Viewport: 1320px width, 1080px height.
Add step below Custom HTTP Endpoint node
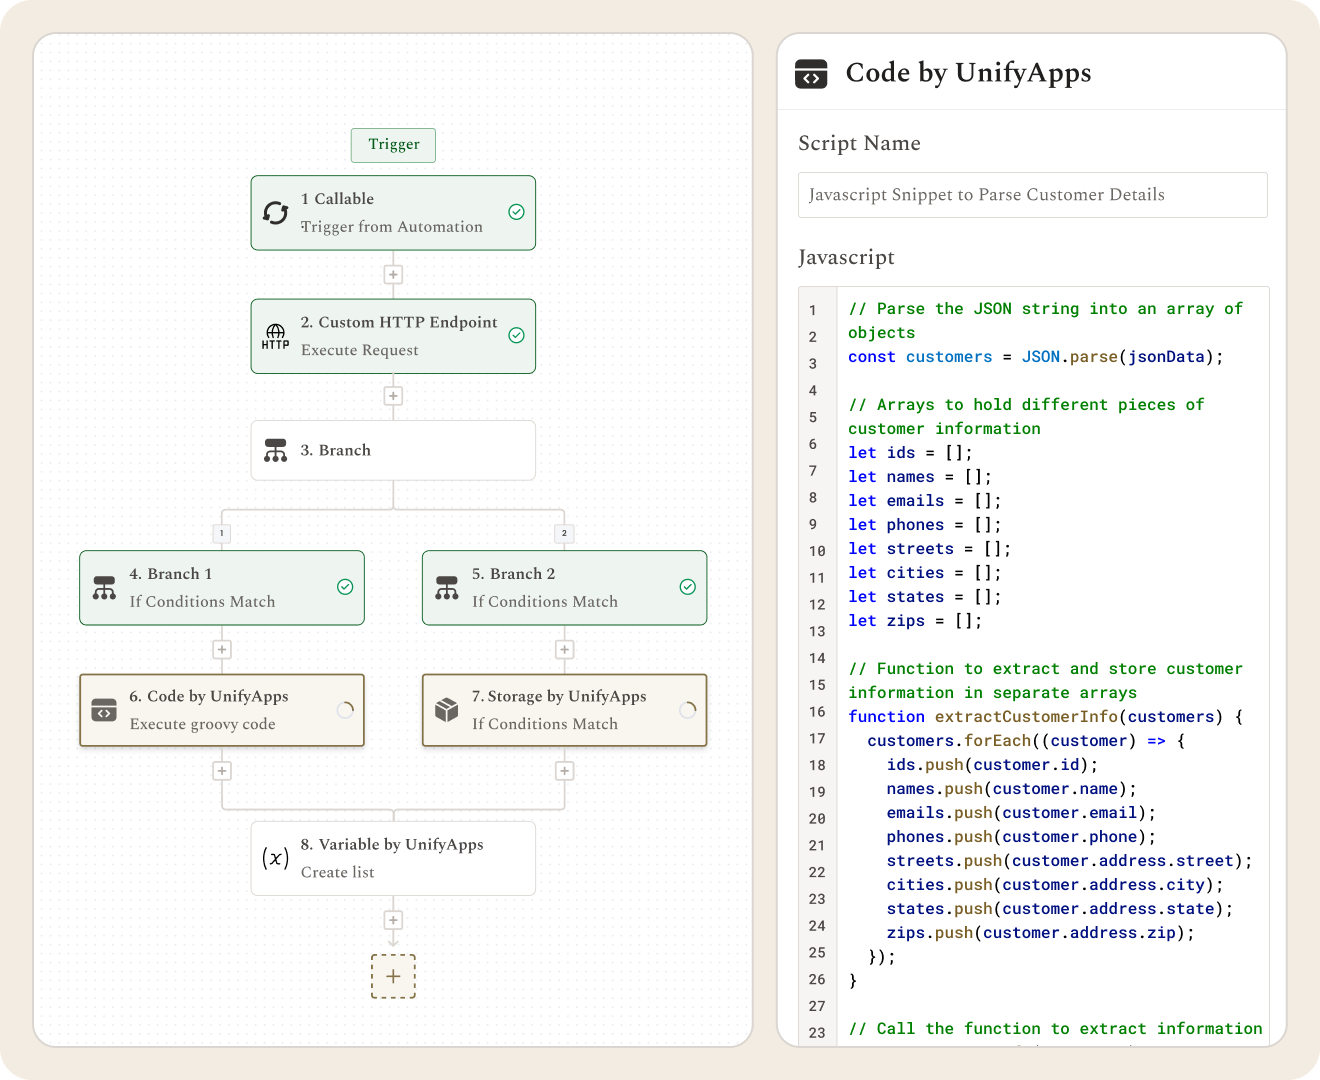point(394,396)
